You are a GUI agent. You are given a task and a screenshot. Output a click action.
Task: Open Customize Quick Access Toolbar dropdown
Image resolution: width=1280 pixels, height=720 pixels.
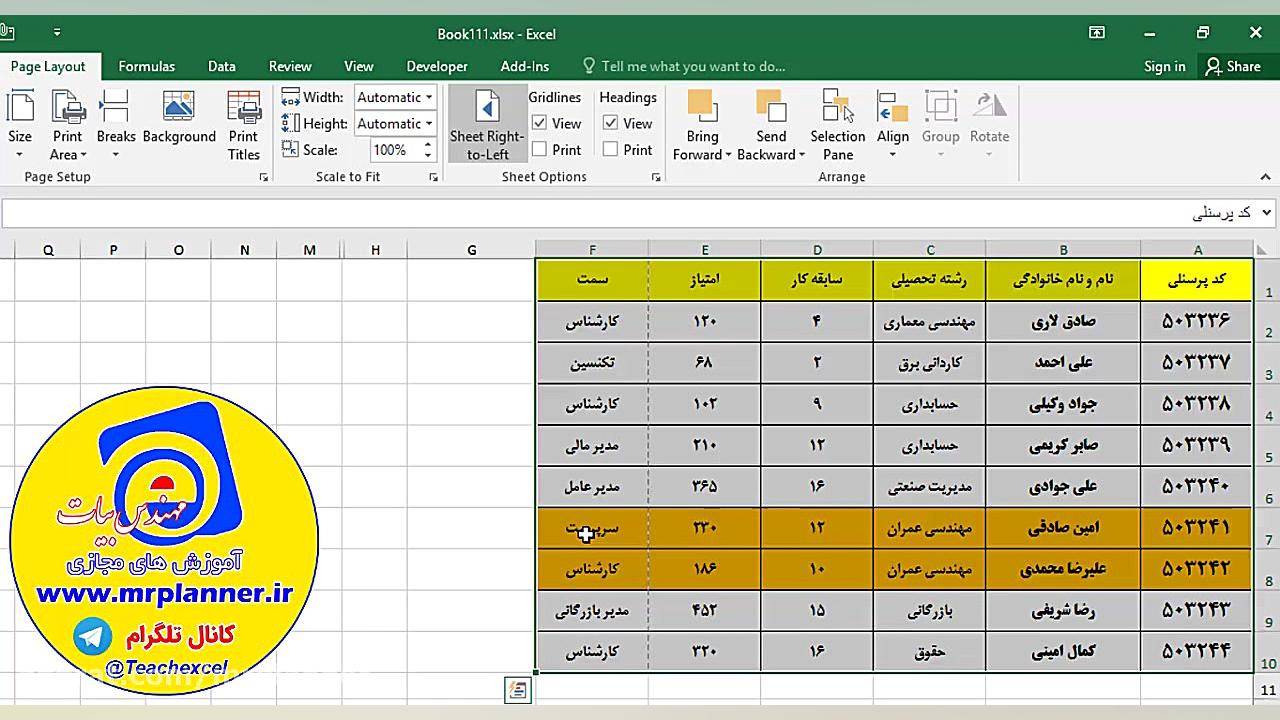pyautogui.click(x=57, y=33)
